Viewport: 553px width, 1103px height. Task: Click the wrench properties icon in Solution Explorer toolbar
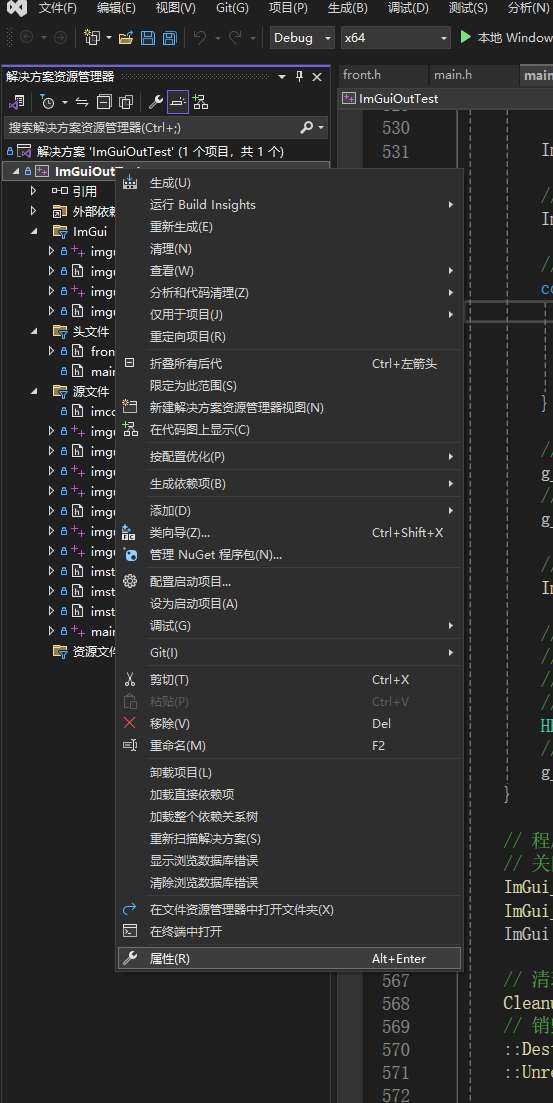(156, 103)
